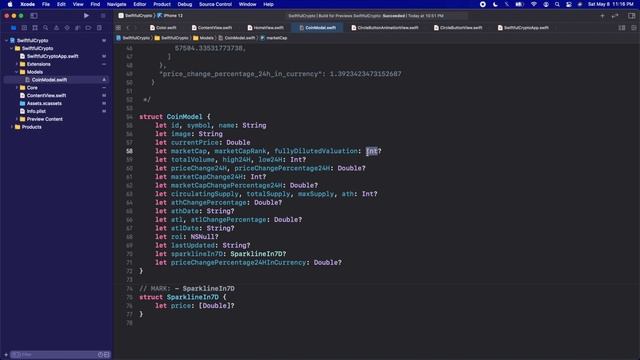Click the build status activity bar
The height and width of the screenshot is (360, 640).
[x=376, y=16]
